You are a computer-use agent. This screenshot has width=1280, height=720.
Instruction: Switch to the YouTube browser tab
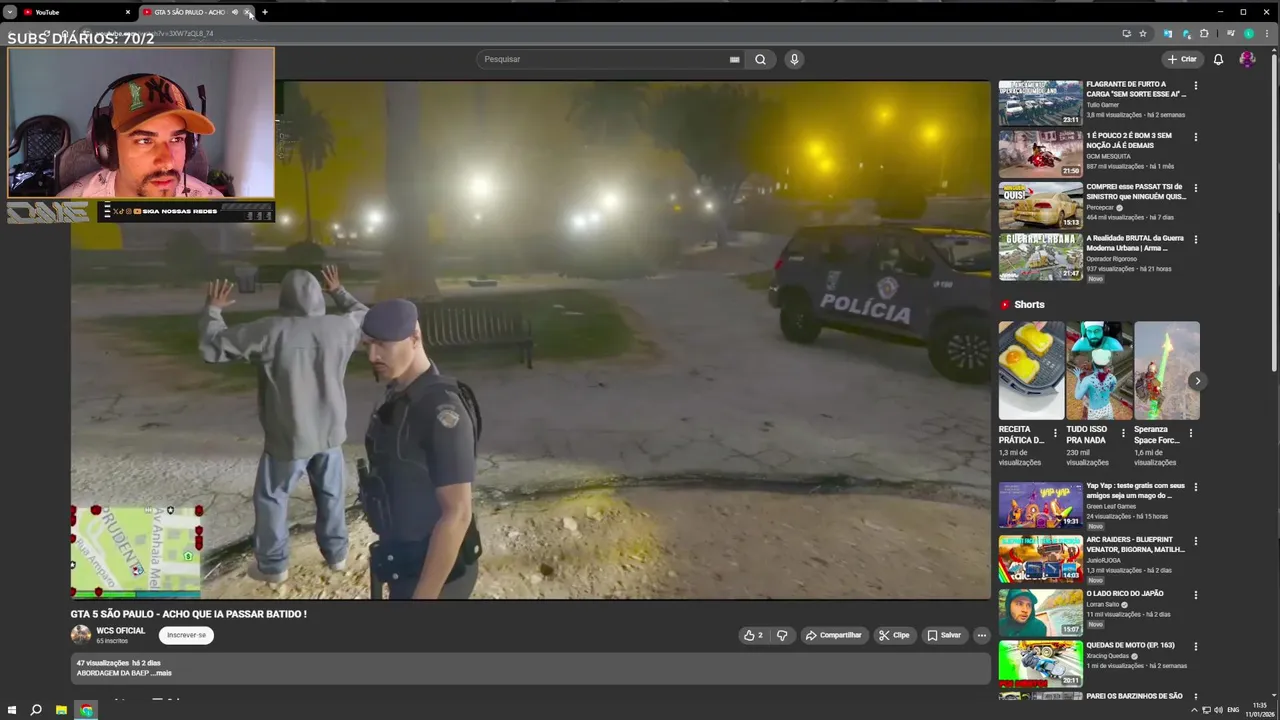click(x=75, y=12)
